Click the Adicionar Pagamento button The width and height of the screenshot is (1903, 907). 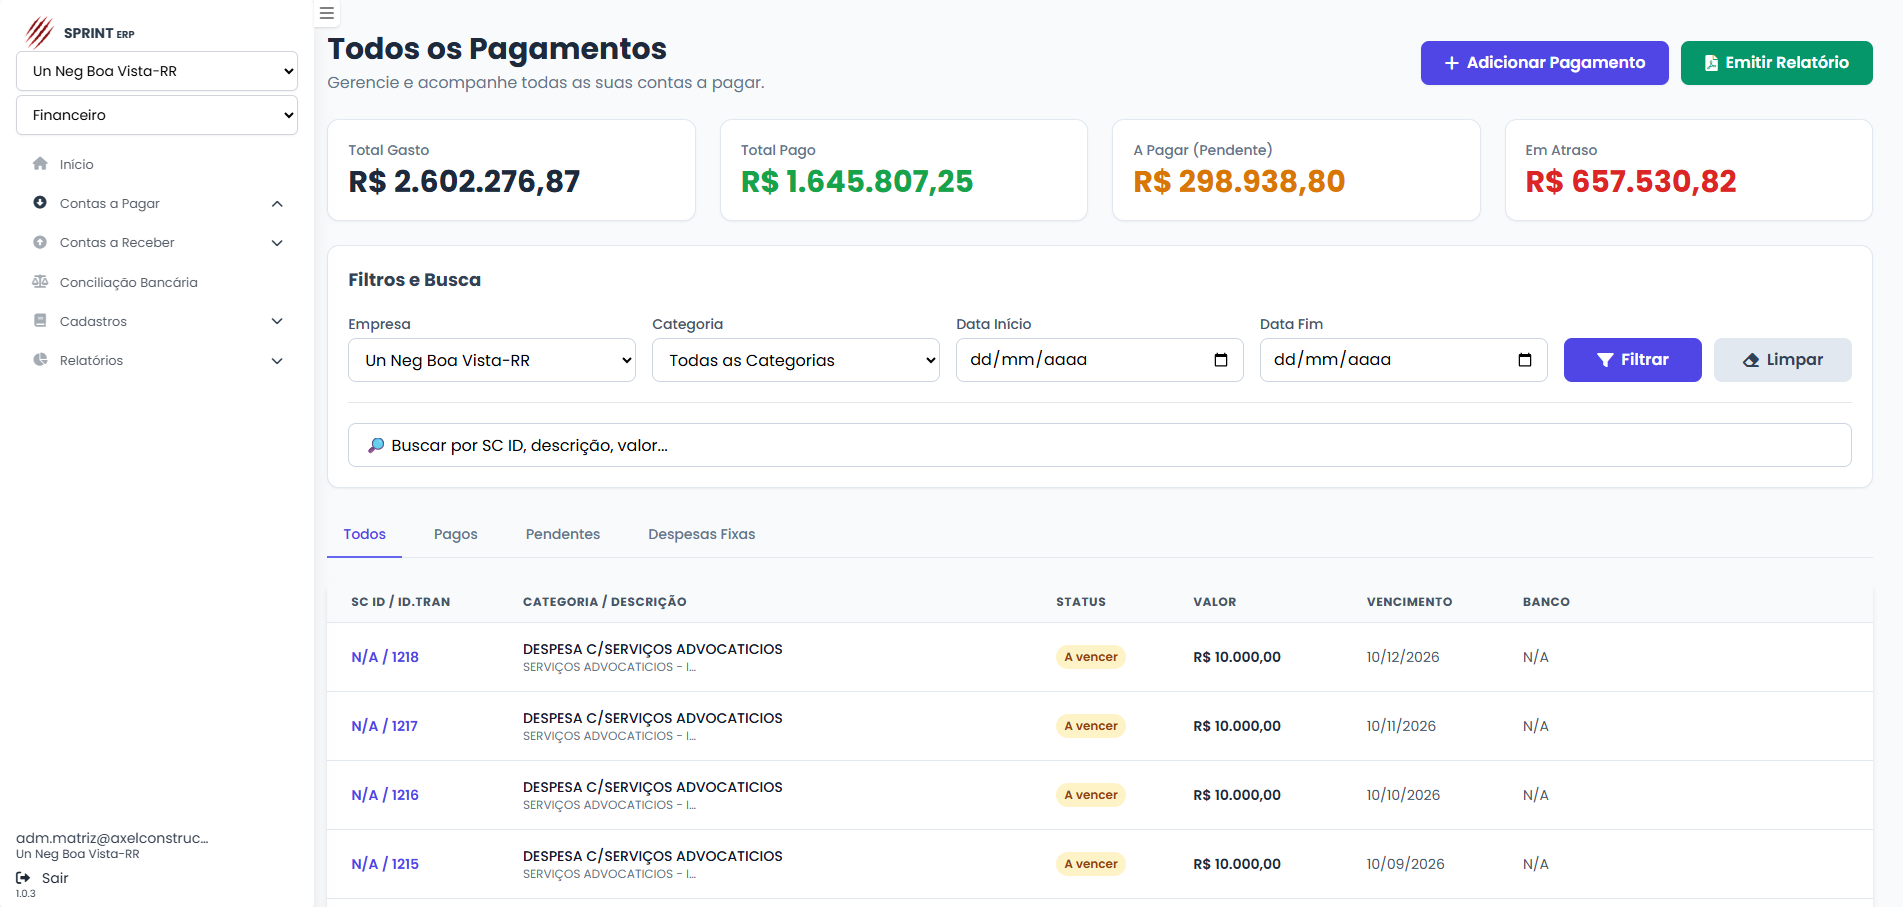pyautogui.click(x=1544, y=63)
